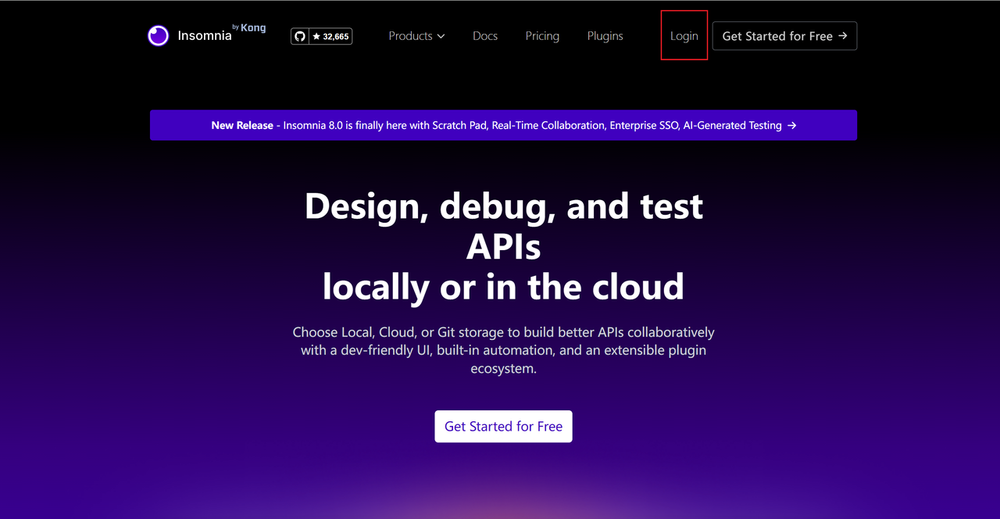The height and width of the screenshot is (519, 1000).
Task: Click the bold "New Release" label
Action: click(242, 126)
